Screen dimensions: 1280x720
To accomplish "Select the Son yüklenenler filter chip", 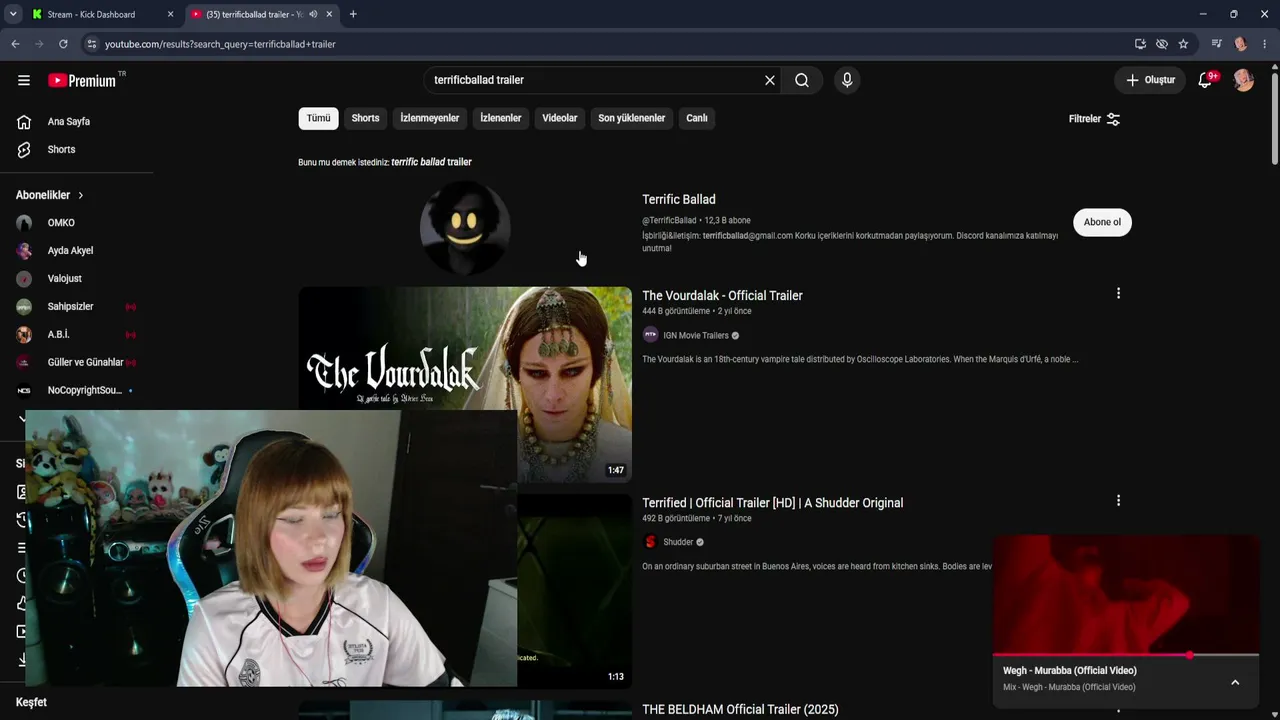I will click(x=632, y=118).
